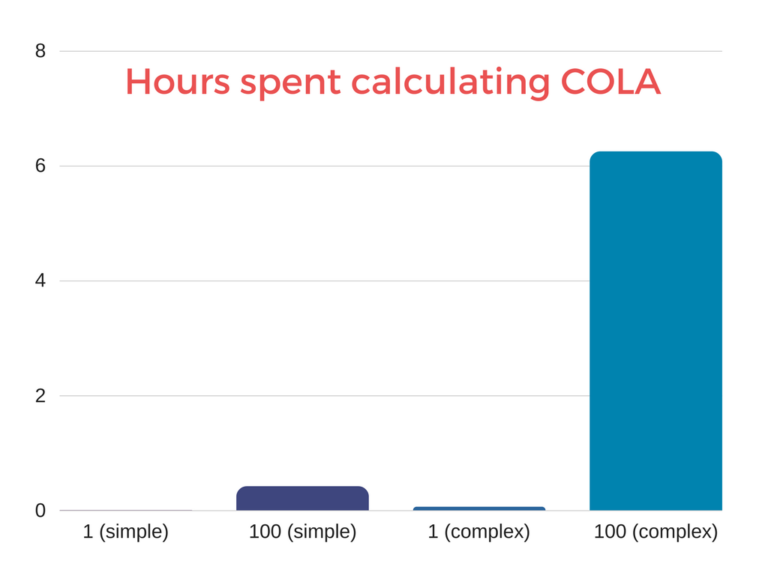This screenshot has width=768, height=576.
Task: Click the word 'Hours' in the chart title
Action: click(173, 82)
